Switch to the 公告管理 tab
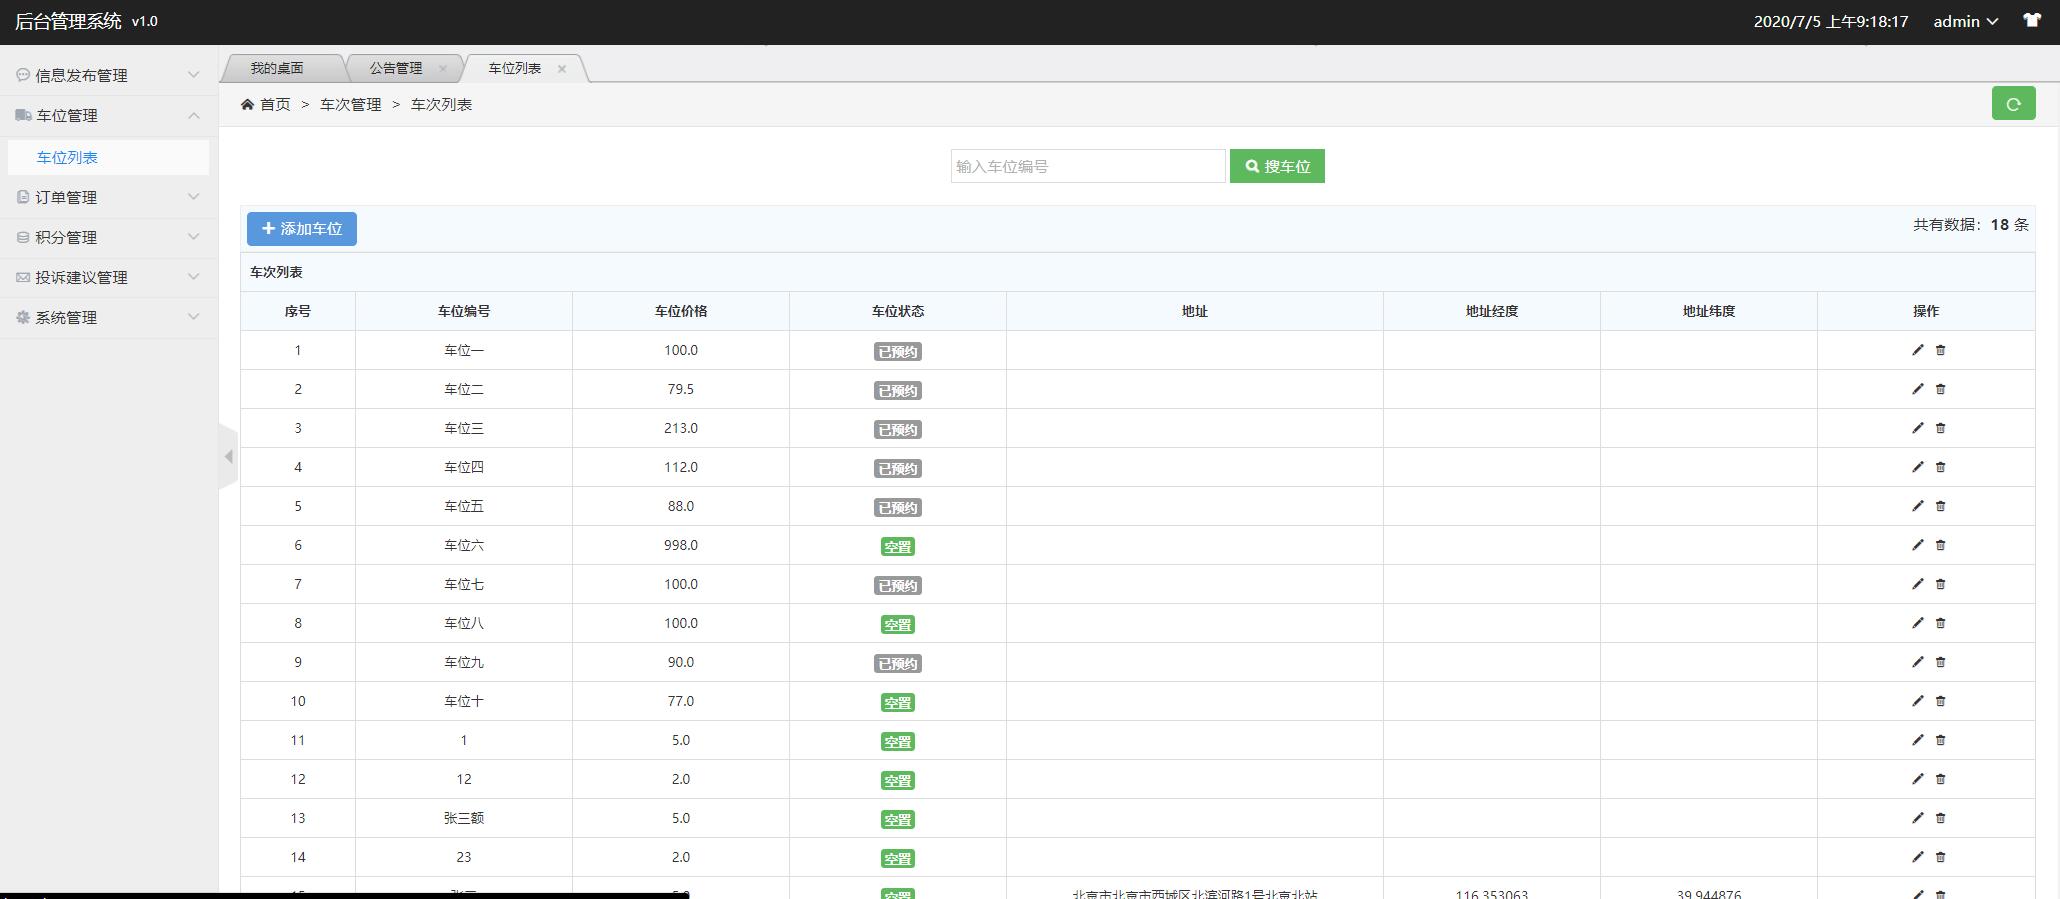The width and height of the screenshot is (2060, 899). [x=395, y=68]
